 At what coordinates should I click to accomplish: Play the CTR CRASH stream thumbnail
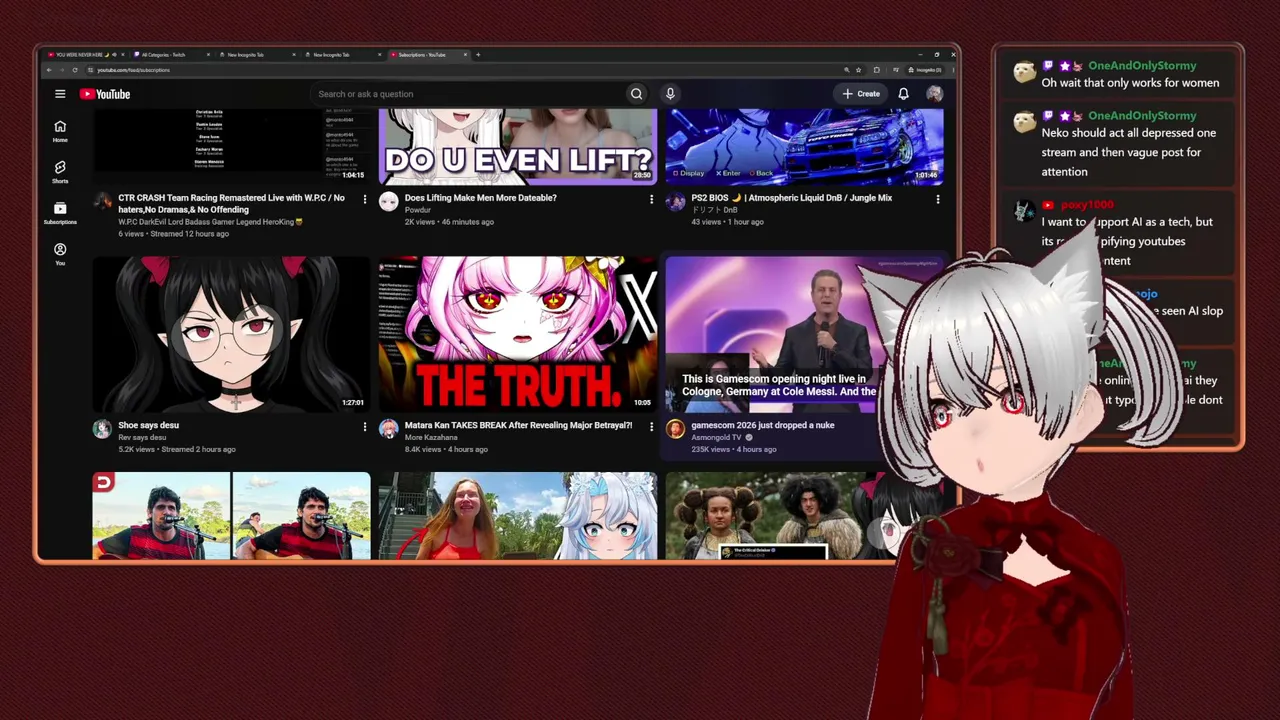pos(231,147)
